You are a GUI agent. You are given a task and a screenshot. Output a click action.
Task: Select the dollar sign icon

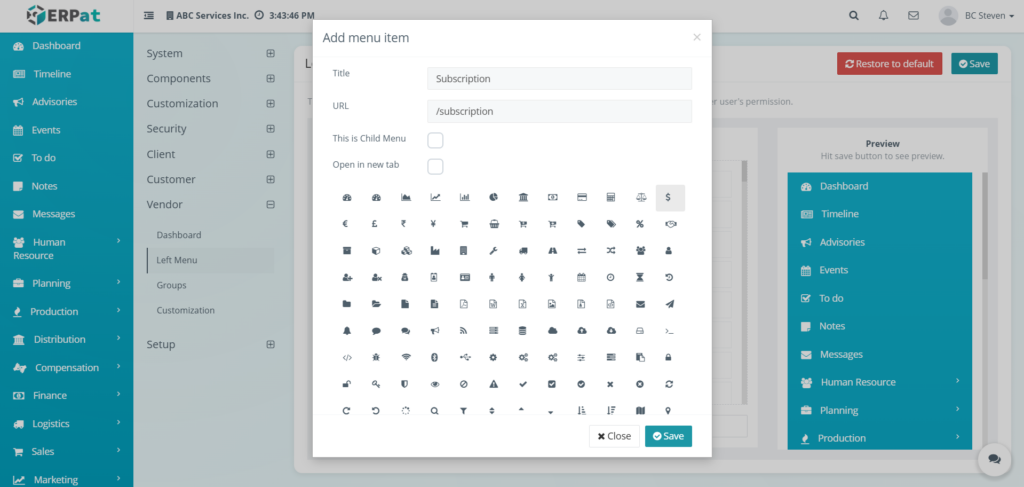[669, 198]
